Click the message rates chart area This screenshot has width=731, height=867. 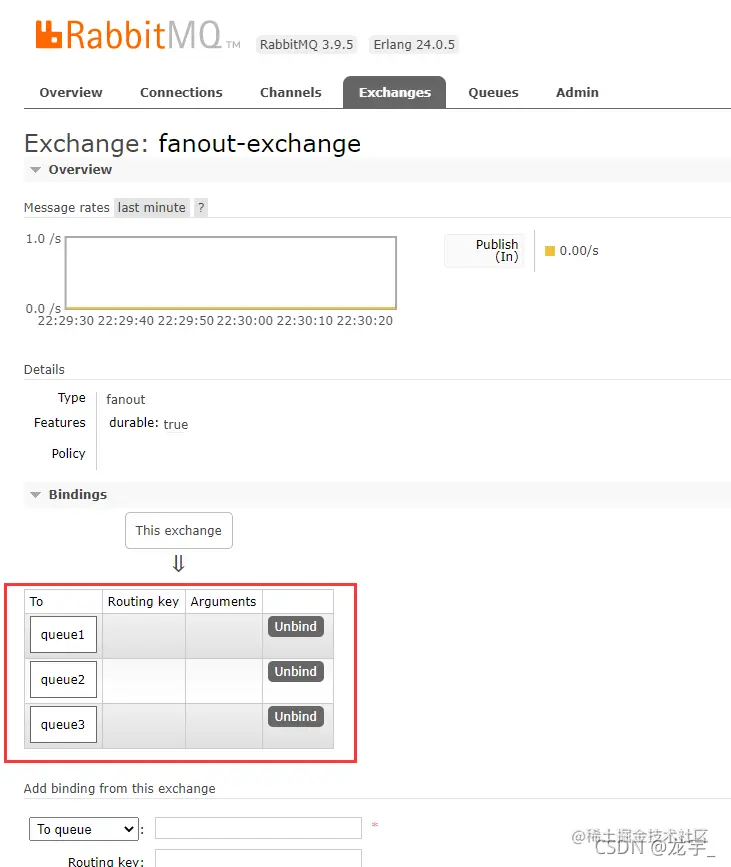pyautogui.click(x=231, y=273)
